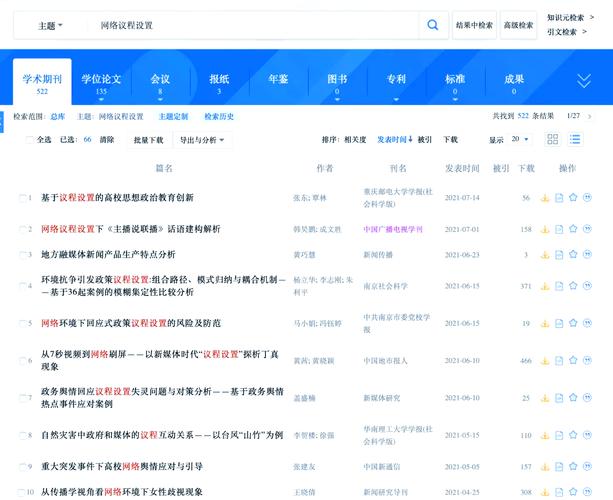The height and width of the screenshot is (500, 613).
Task: Tick checkbox for first result row
Action: point(23,198)
